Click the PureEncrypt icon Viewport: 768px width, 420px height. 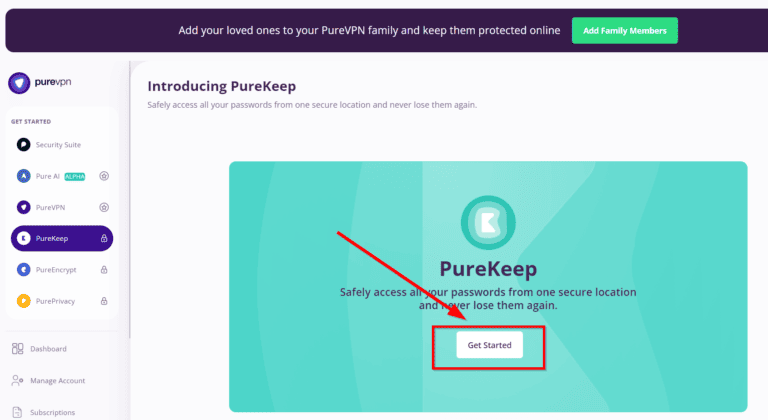pos(24,269)
